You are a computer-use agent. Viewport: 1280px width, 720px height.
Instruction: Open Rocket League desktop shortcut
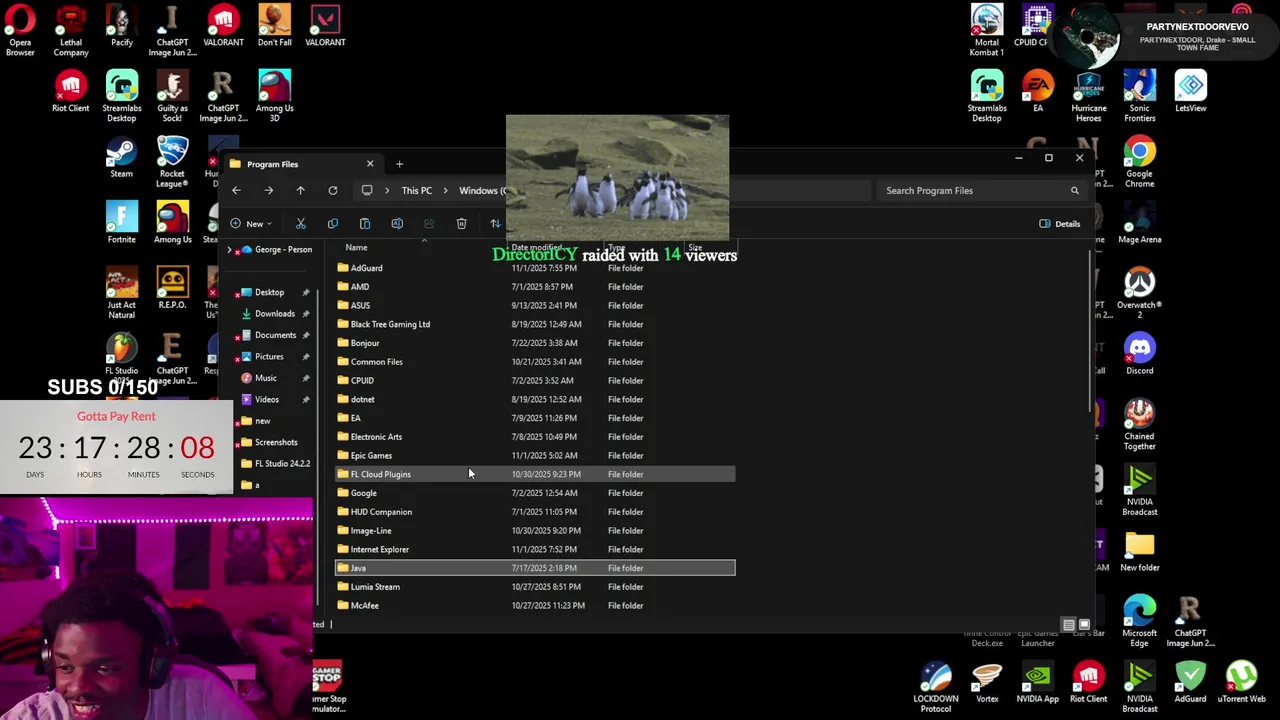point(172,163)
